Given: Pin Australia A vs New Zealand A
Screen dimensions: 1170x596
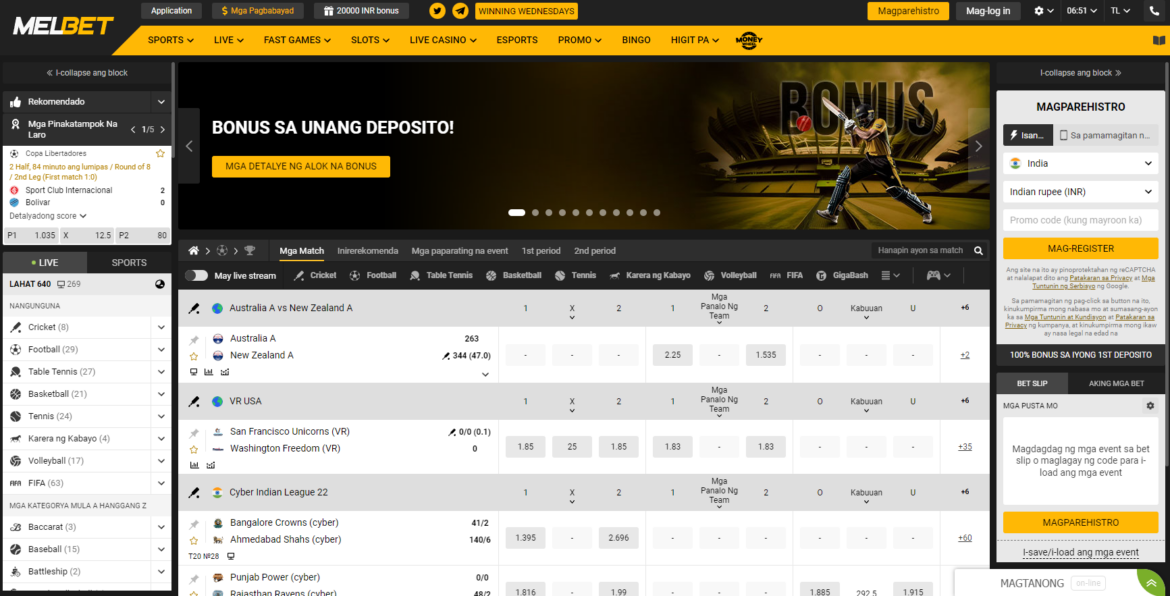Looking at the screenshot, I should (194, 339).
